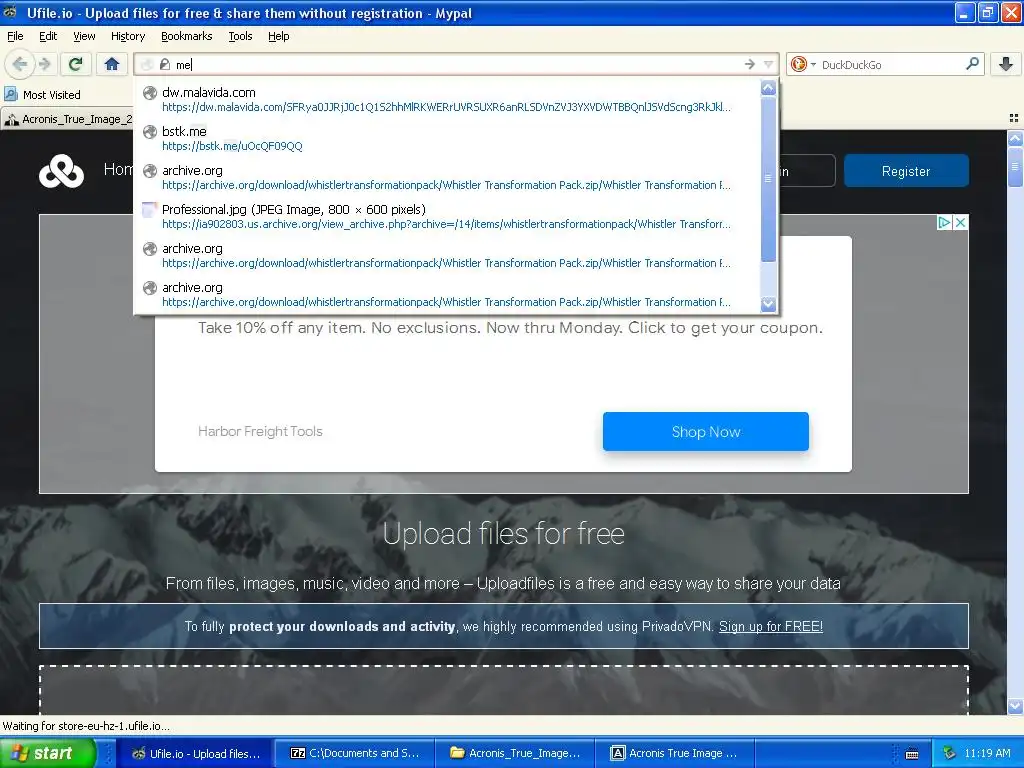The width and height of the screenshot is (1024, 768).
Task: Switch to the C:\Documents and S... taskbar window
Action: pos(355,754)
